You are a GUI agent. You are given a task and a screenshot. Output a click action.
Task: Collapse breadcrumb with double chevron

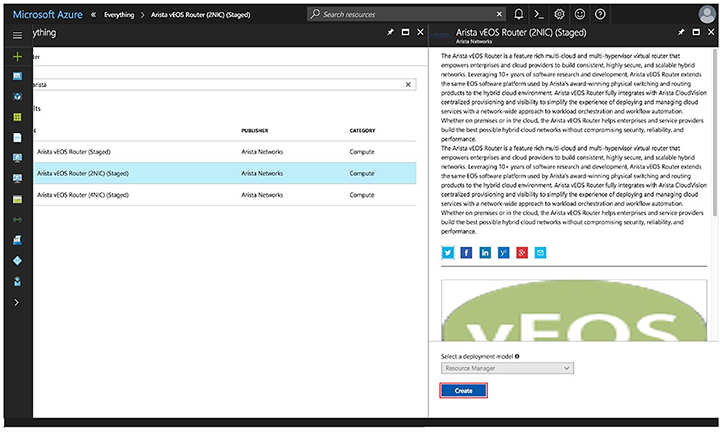pos(93,15)
